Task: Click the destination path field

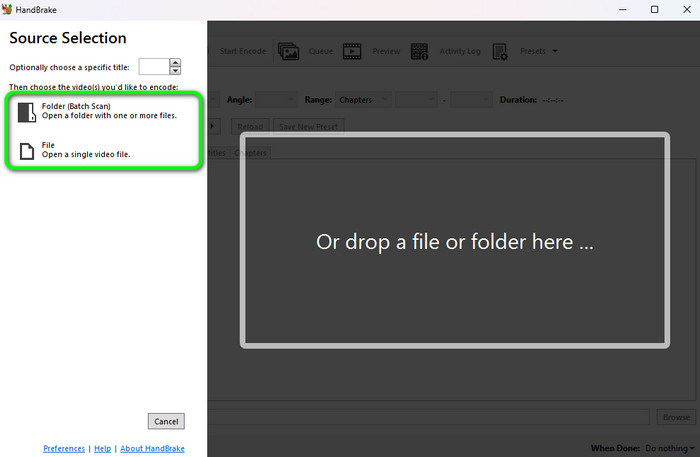Action: click(x=428, y=417)
